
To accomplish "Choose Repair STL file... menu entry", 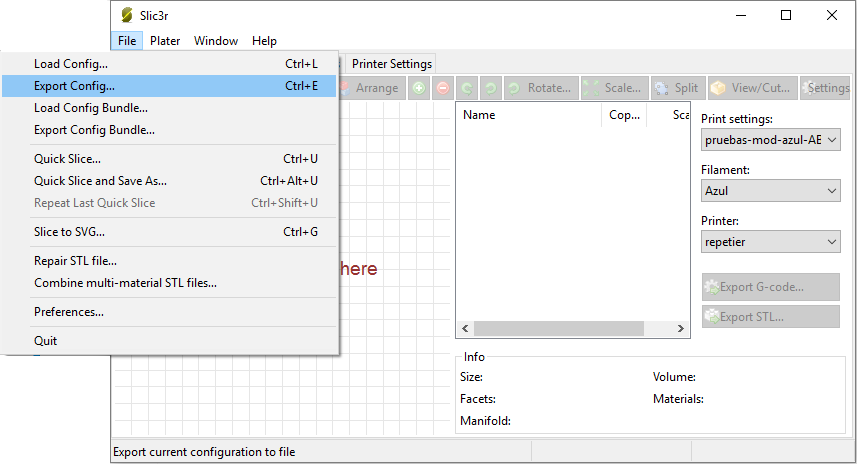I will pos(169,261).
